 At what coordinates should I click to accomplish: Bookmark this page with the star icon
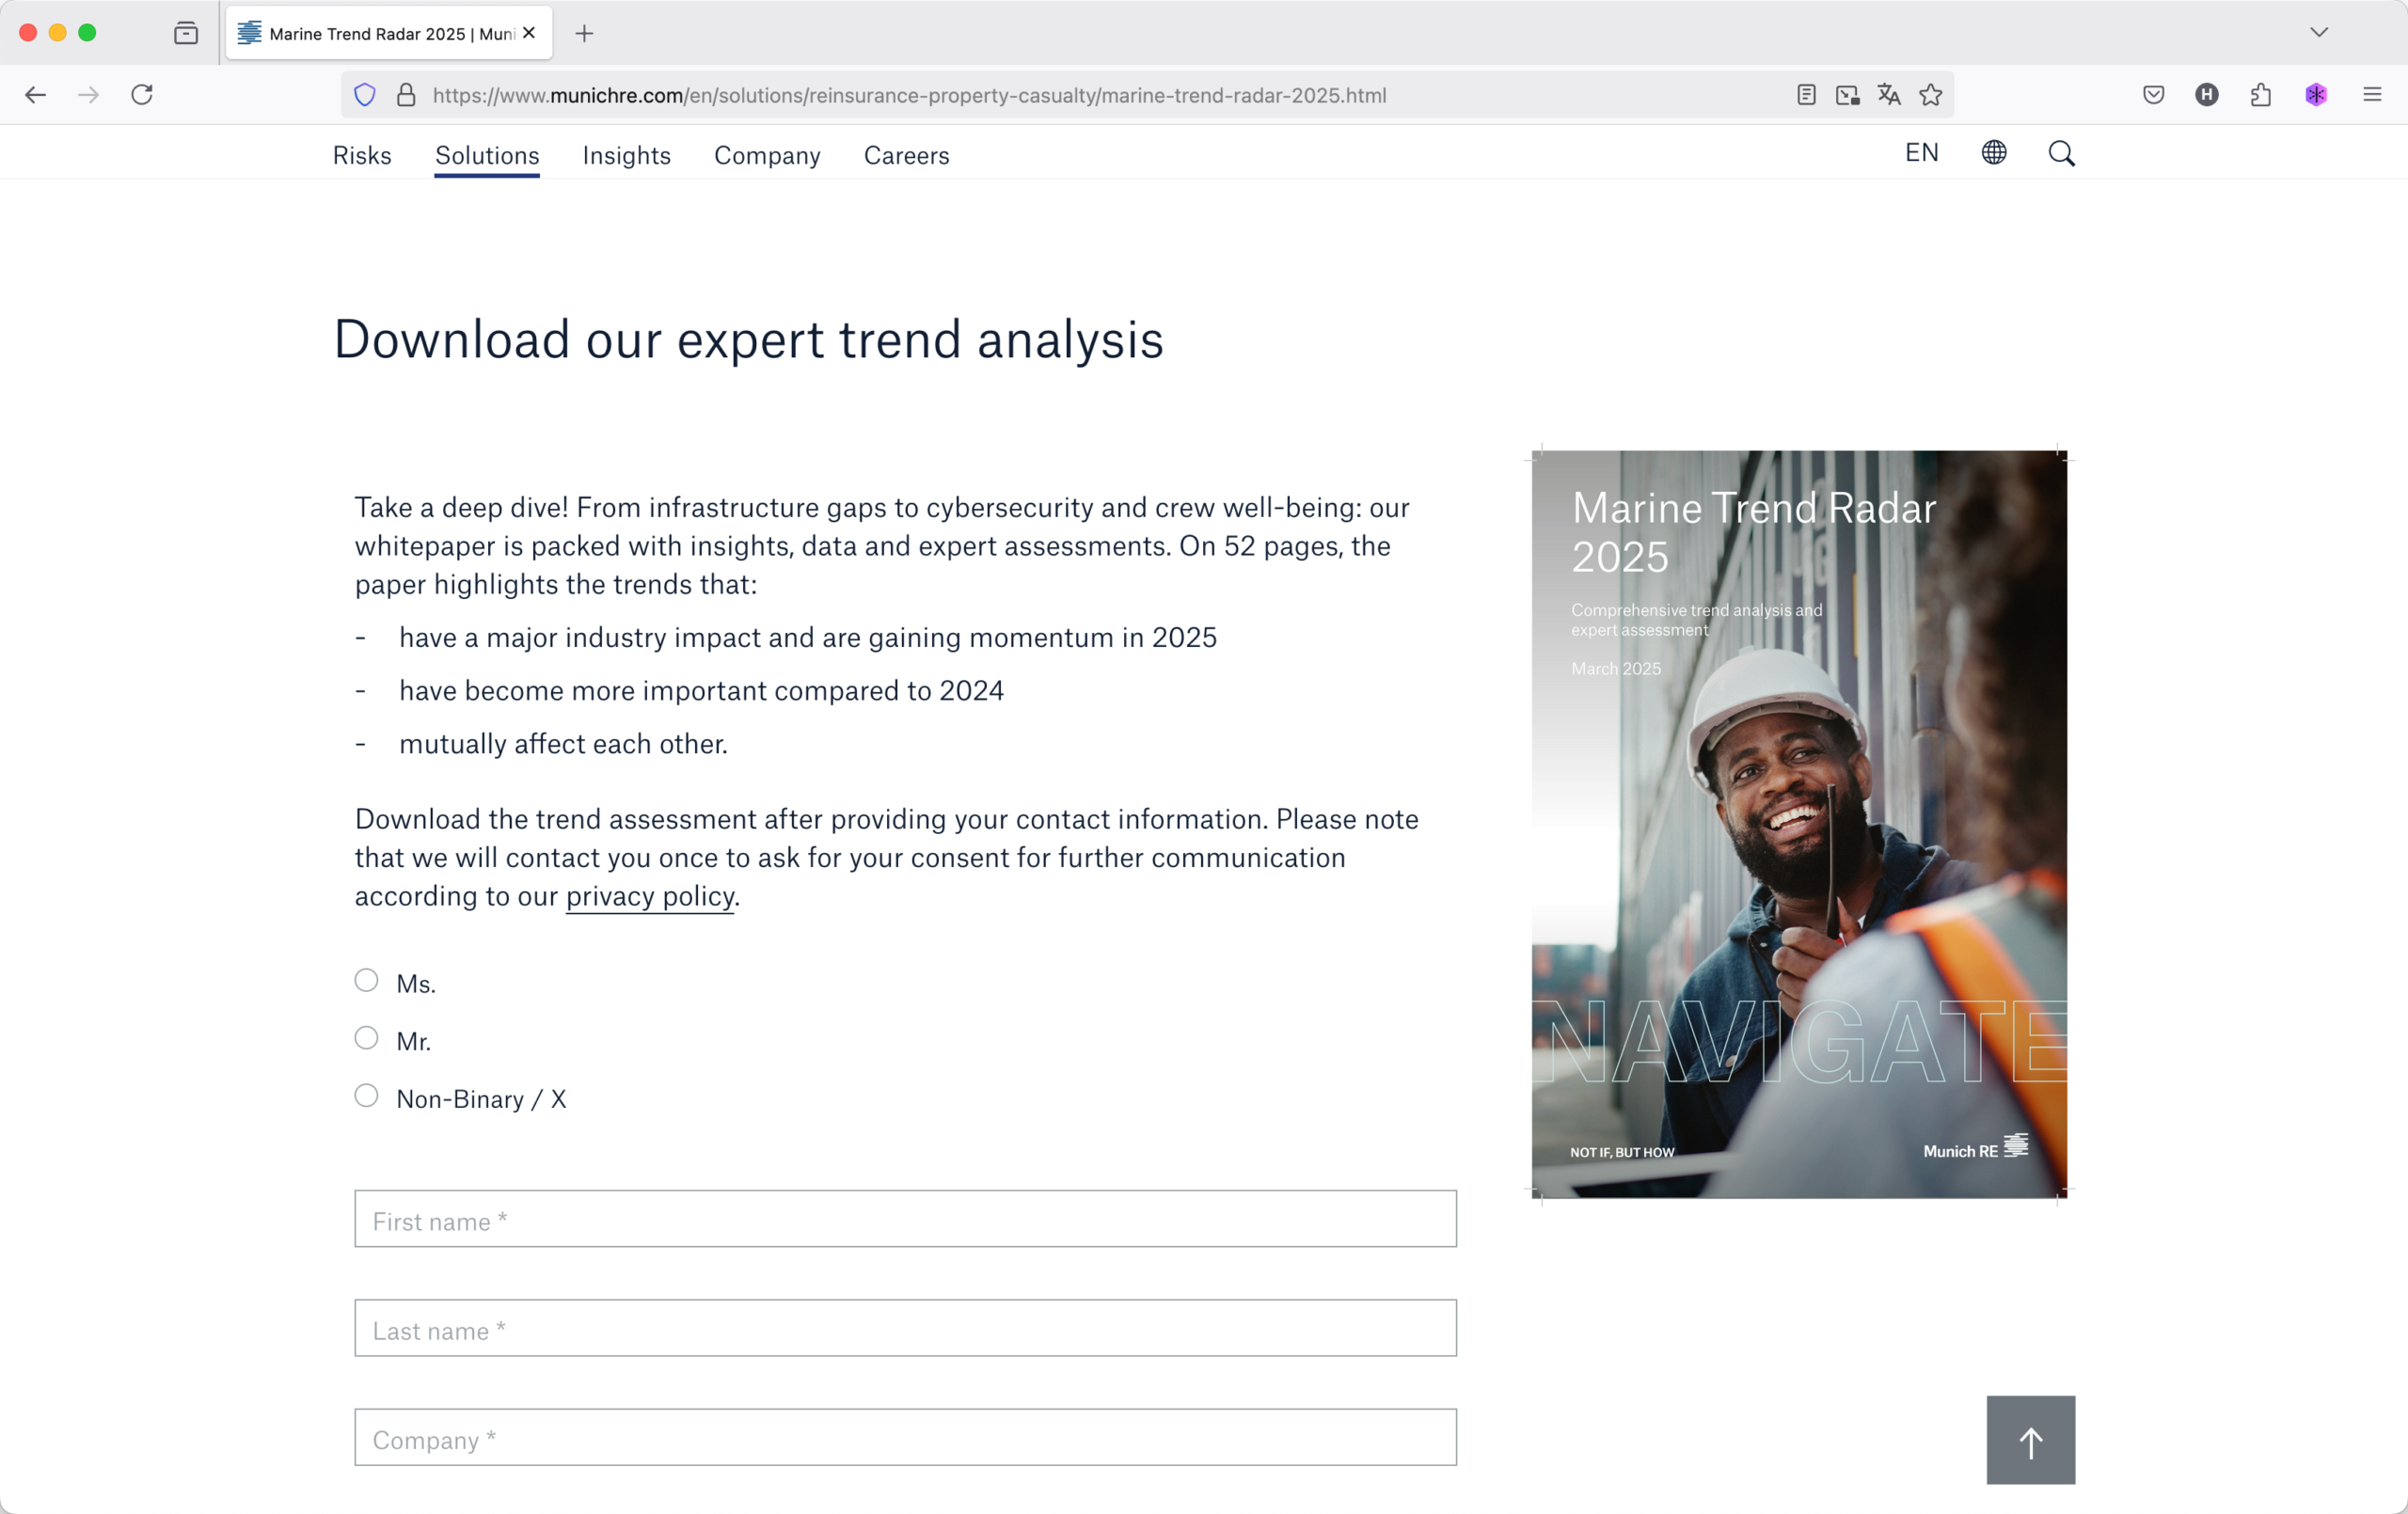pyautogui.click(x=1931, y=95)
